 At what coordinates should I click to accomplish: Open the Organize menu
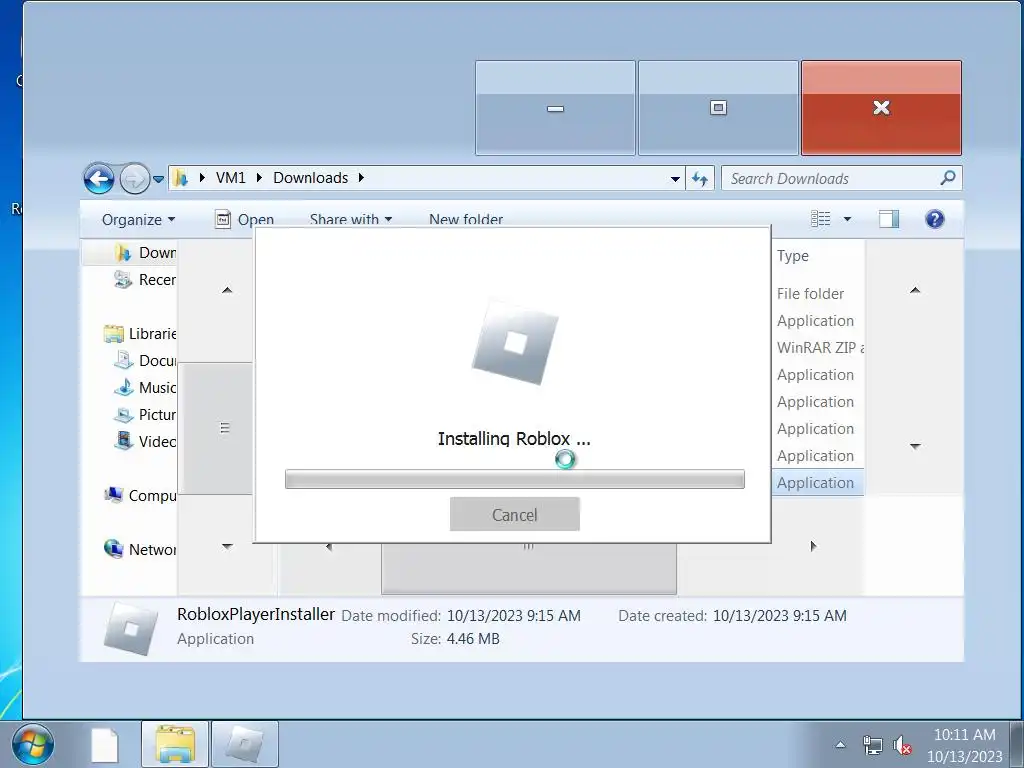pyautogui.click(x=138, y=219)
